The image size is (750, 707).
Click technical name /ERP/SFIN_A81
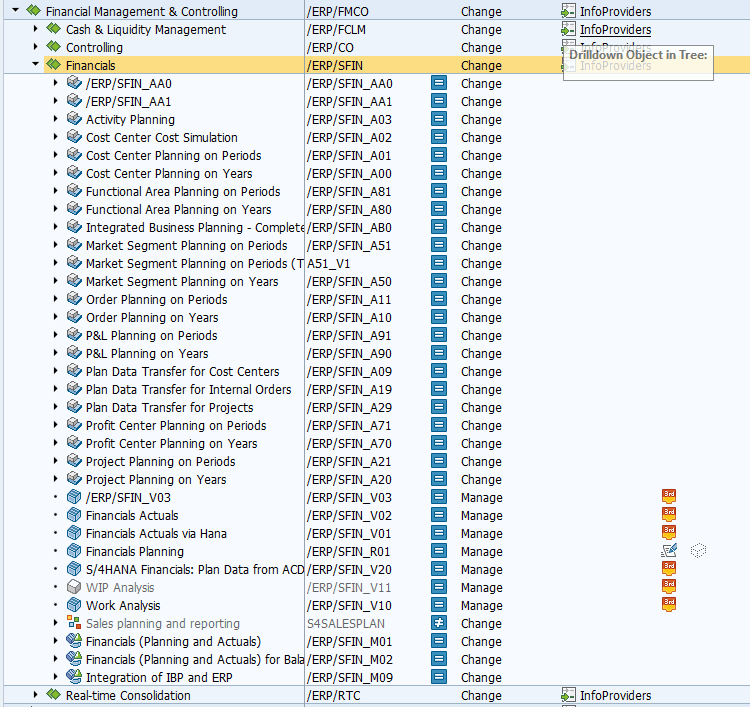[349, 191]
